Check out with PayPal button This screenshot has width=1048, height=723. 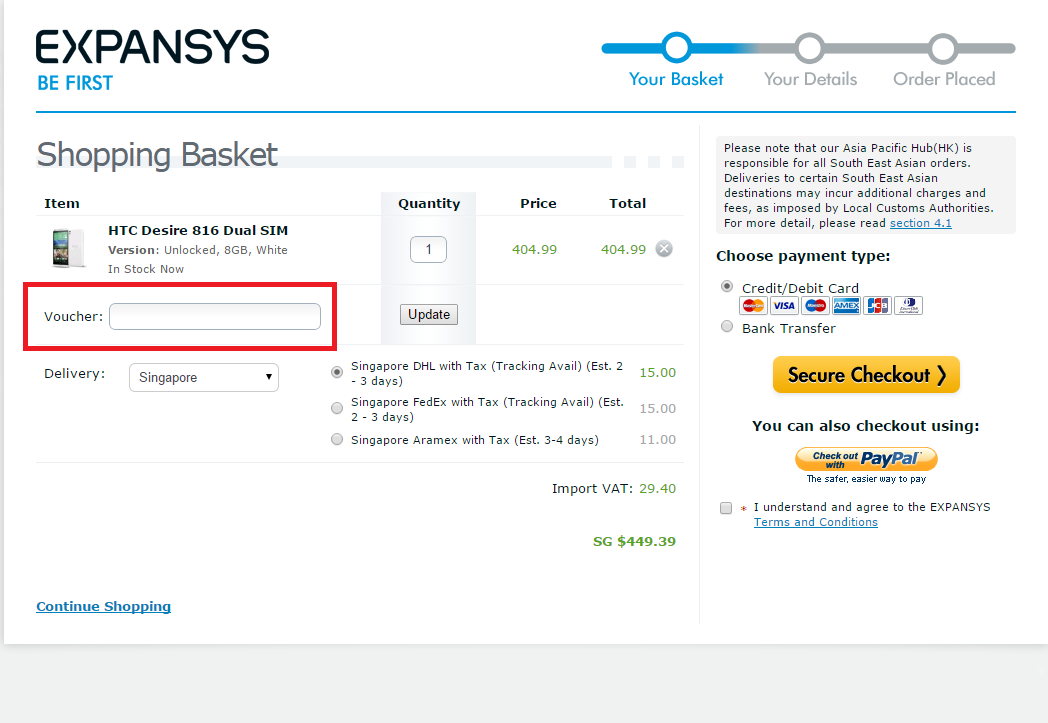pyautogui.click(x=866, y=459)
